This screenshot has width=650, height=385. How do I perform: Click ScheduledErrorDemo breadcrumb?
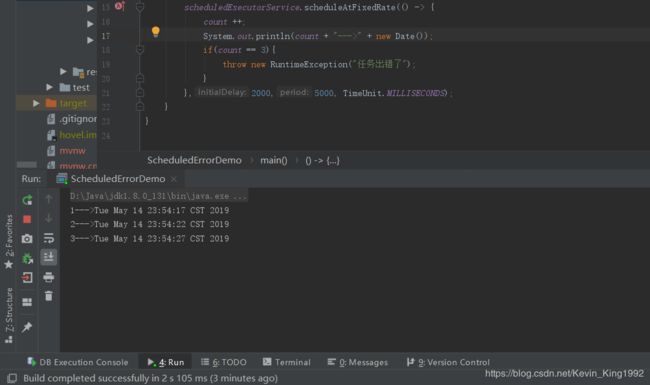[194, 160]
